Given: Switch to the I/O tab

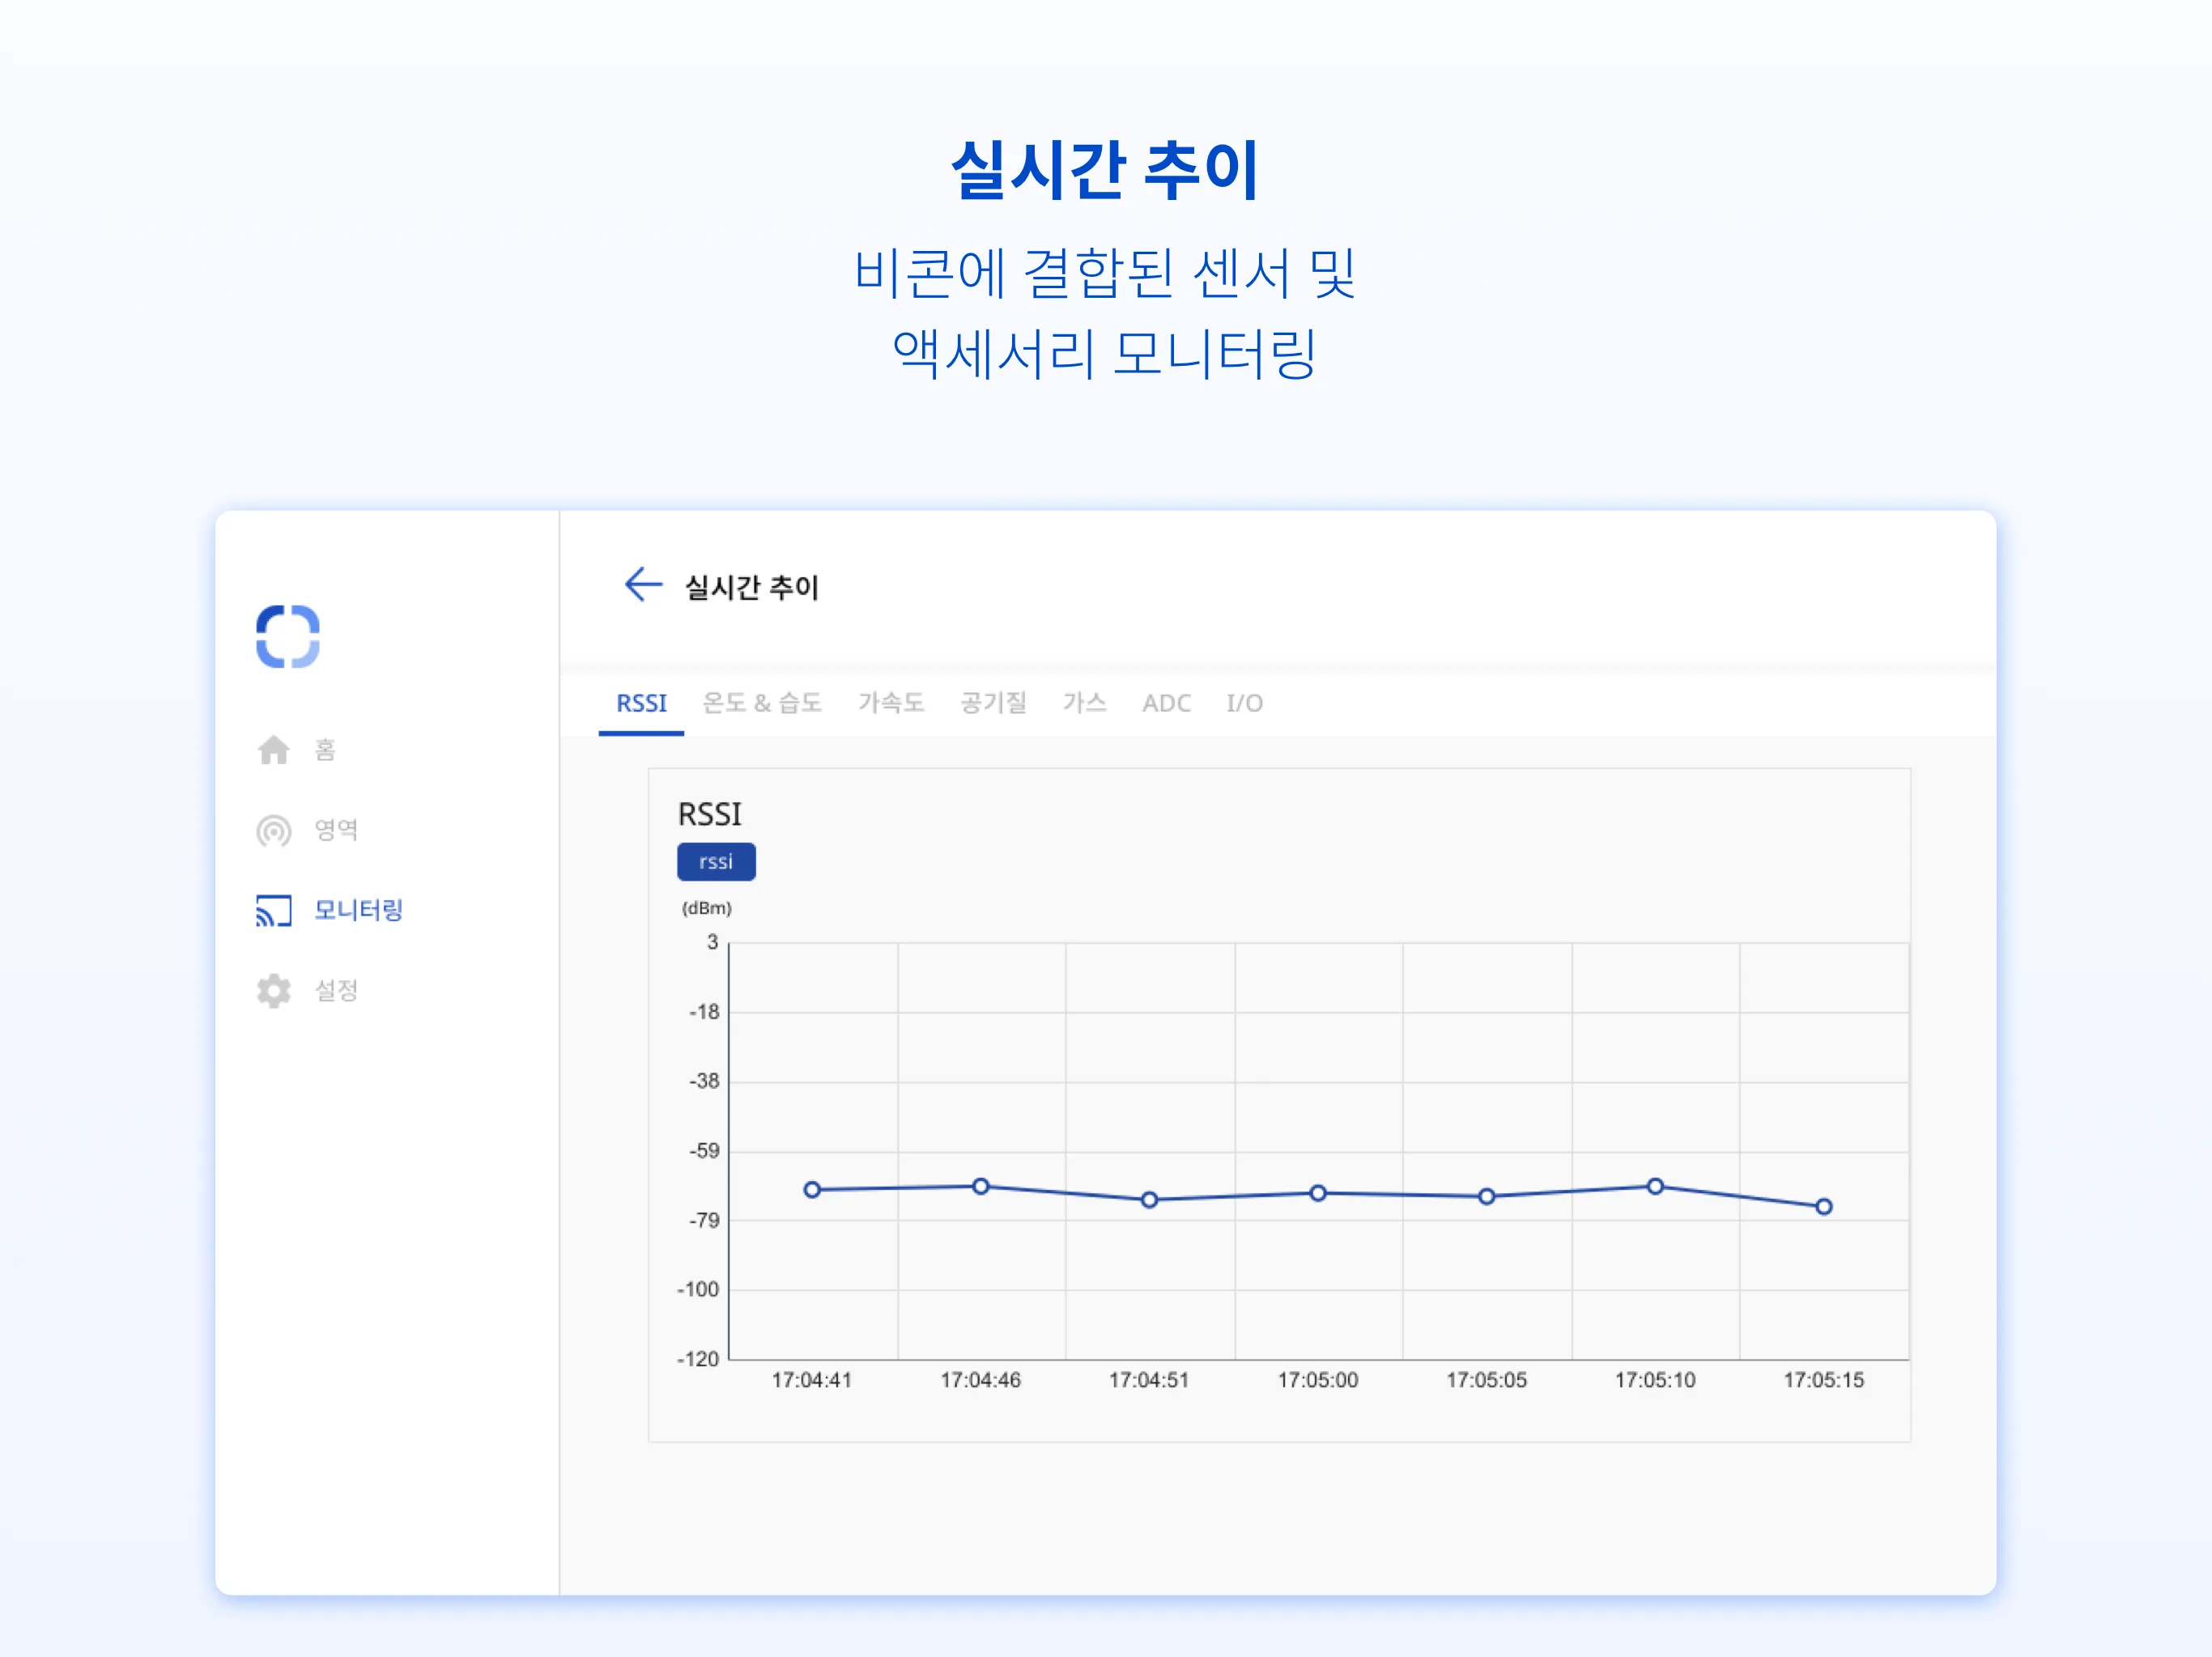Looking at the screenshot, I should 1245,703.
